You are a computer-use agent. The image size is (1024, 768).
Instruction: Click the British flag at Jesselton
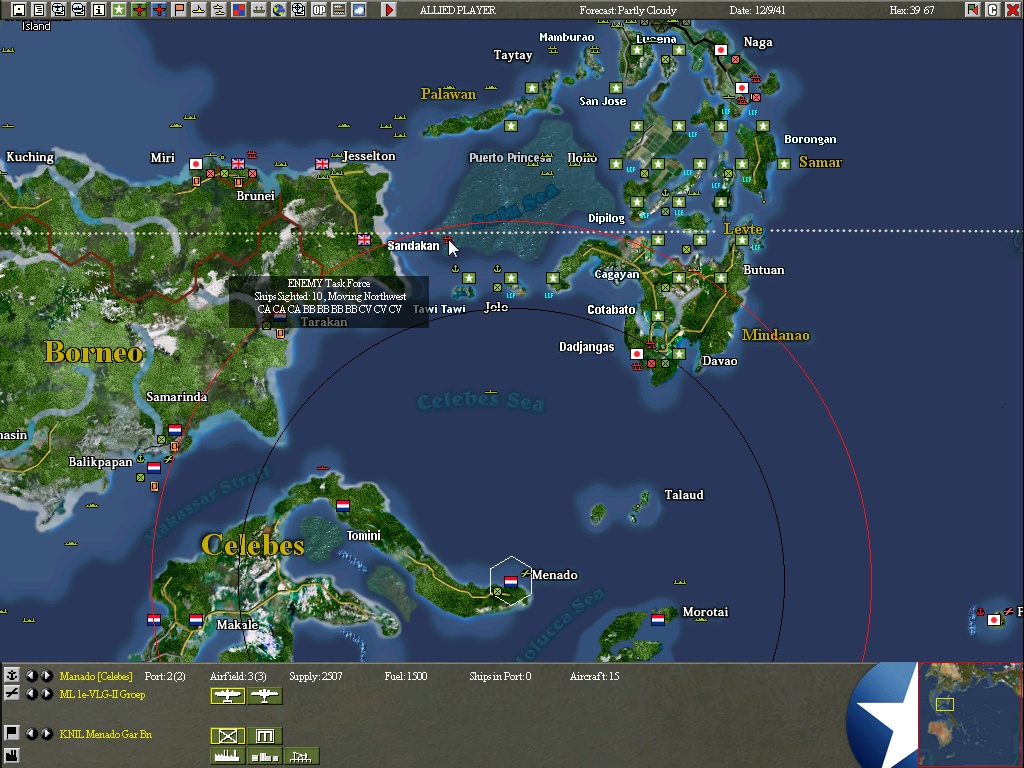pyautogui.click(x=322, y=163)
